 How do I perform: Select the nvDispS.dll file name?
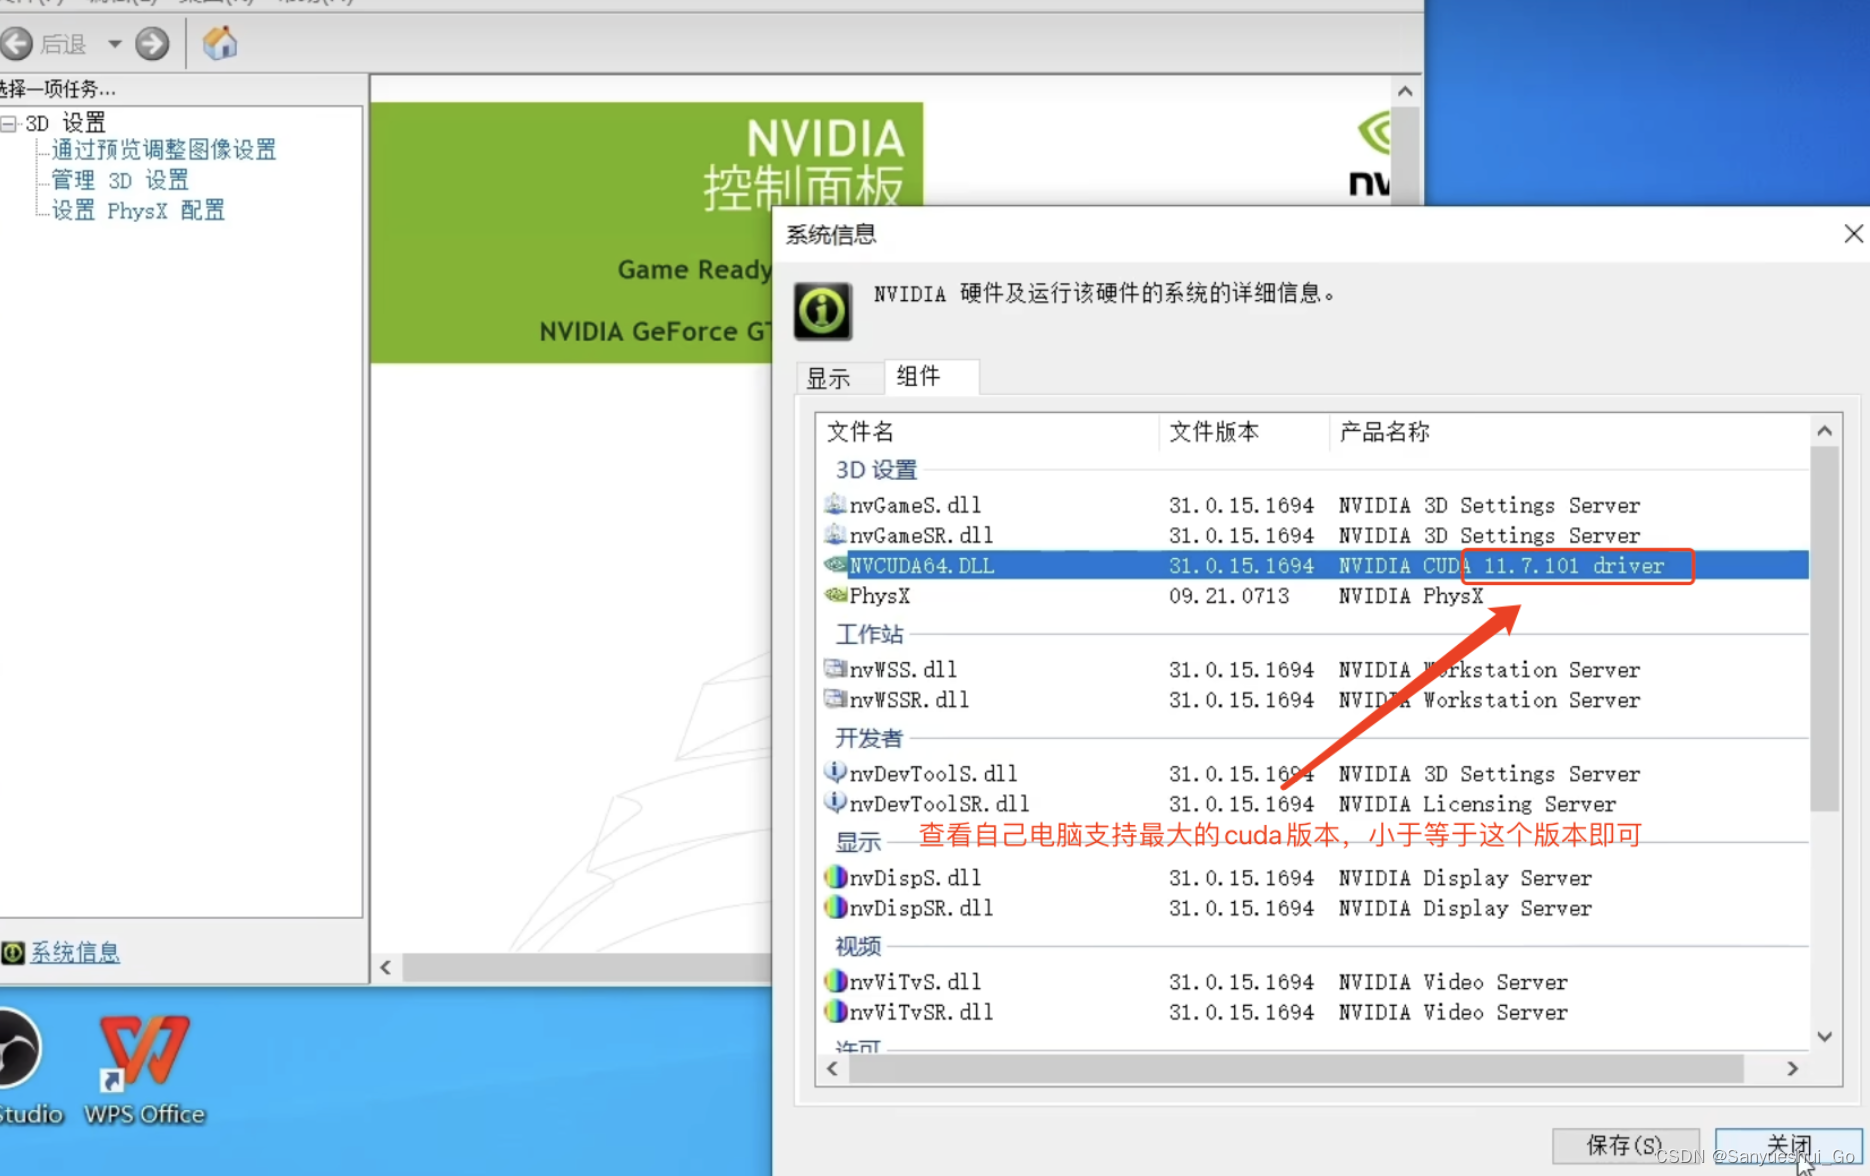tap(915, 878)
